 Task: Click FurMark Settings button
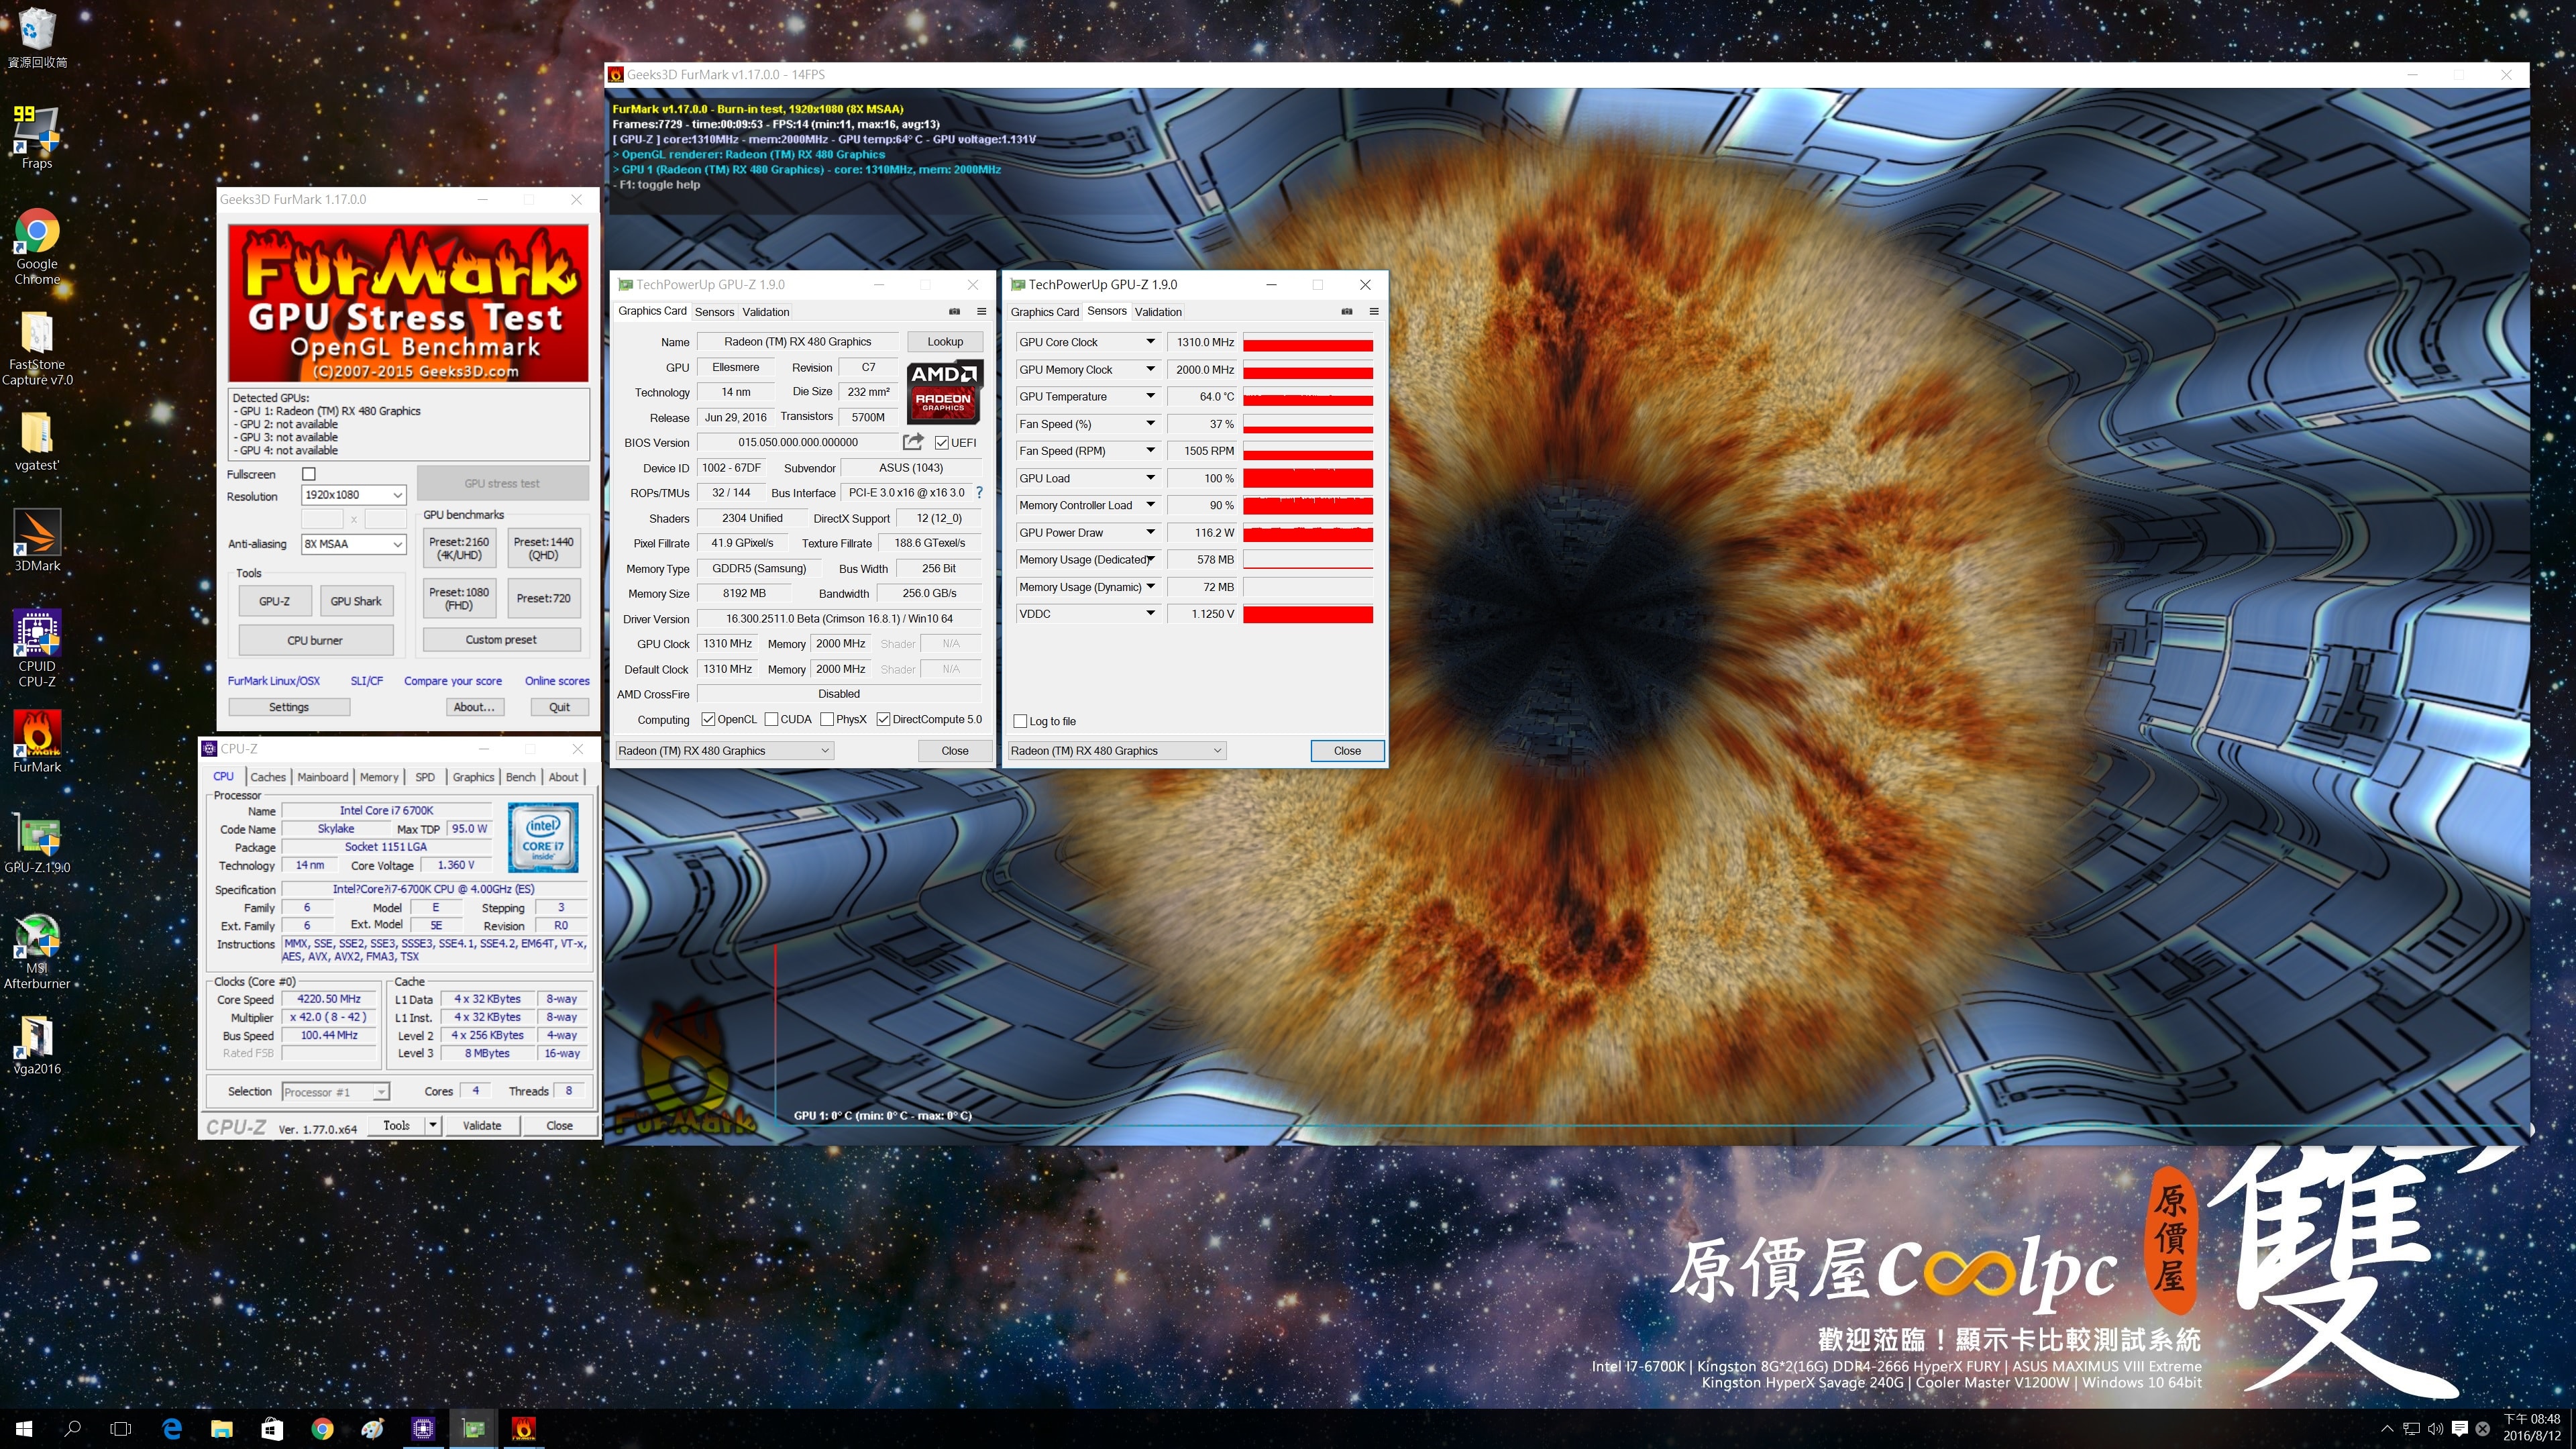click(x=289, y=707)
